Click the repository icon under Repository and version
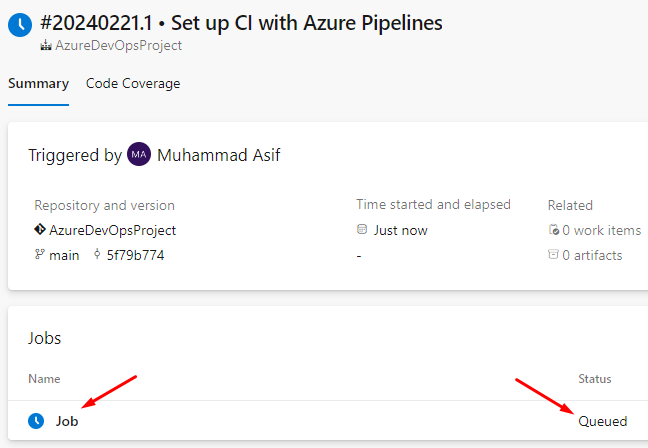 pyautogui.click(x=40, y=229)
